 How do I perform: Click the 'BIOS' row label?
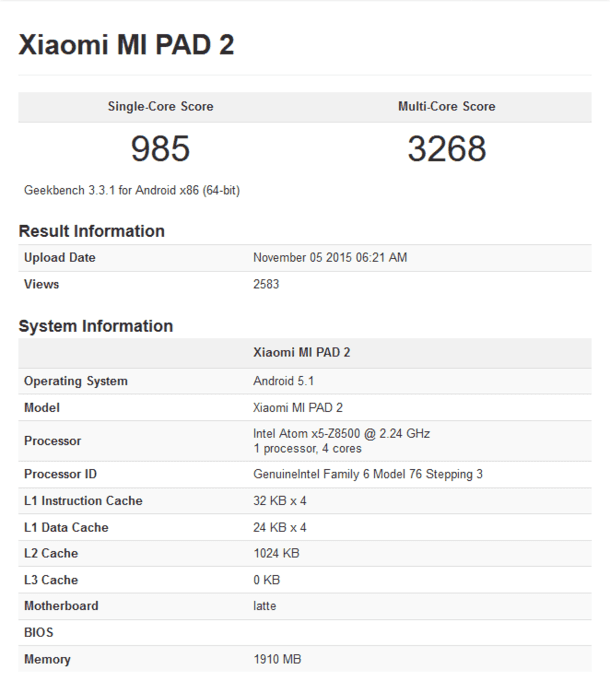tap(38, 632)
